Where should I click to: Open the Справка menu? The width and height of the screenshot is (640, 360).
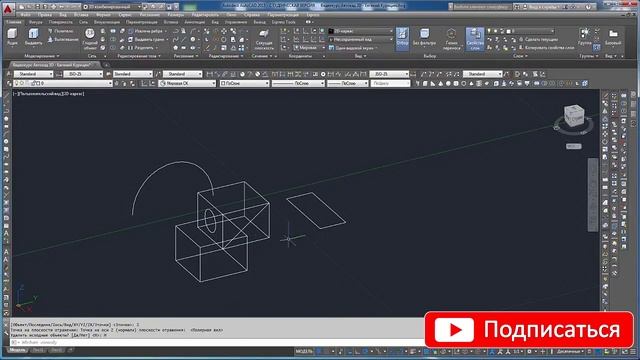[252, 15]
